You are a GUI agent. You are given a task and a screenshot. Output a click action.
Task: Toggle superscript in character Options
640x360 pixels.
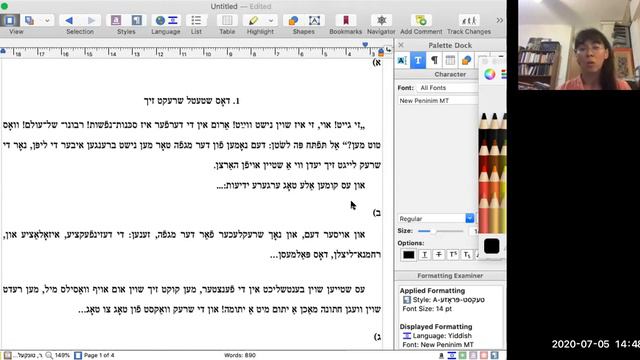pyautogui.click(x=453, y=255)
